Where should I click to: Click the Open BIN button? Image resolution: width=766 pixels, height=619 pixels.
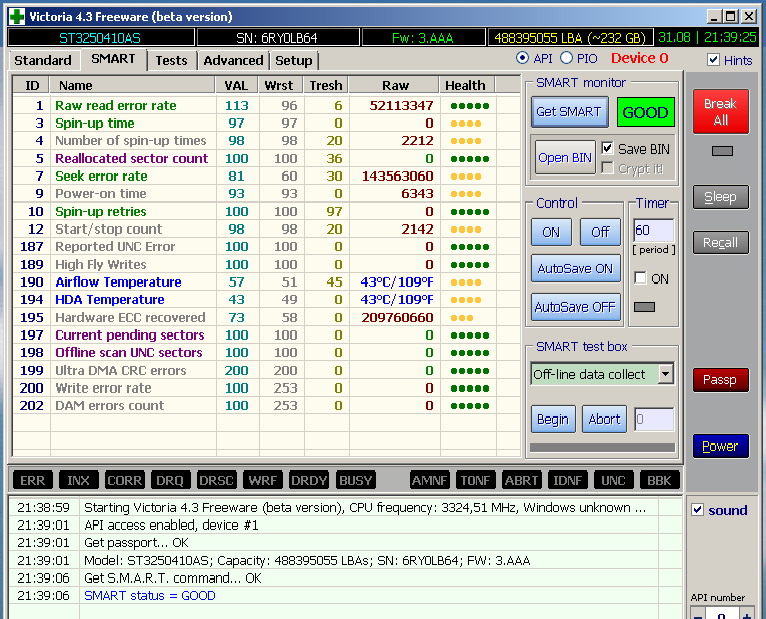[565, 157]
